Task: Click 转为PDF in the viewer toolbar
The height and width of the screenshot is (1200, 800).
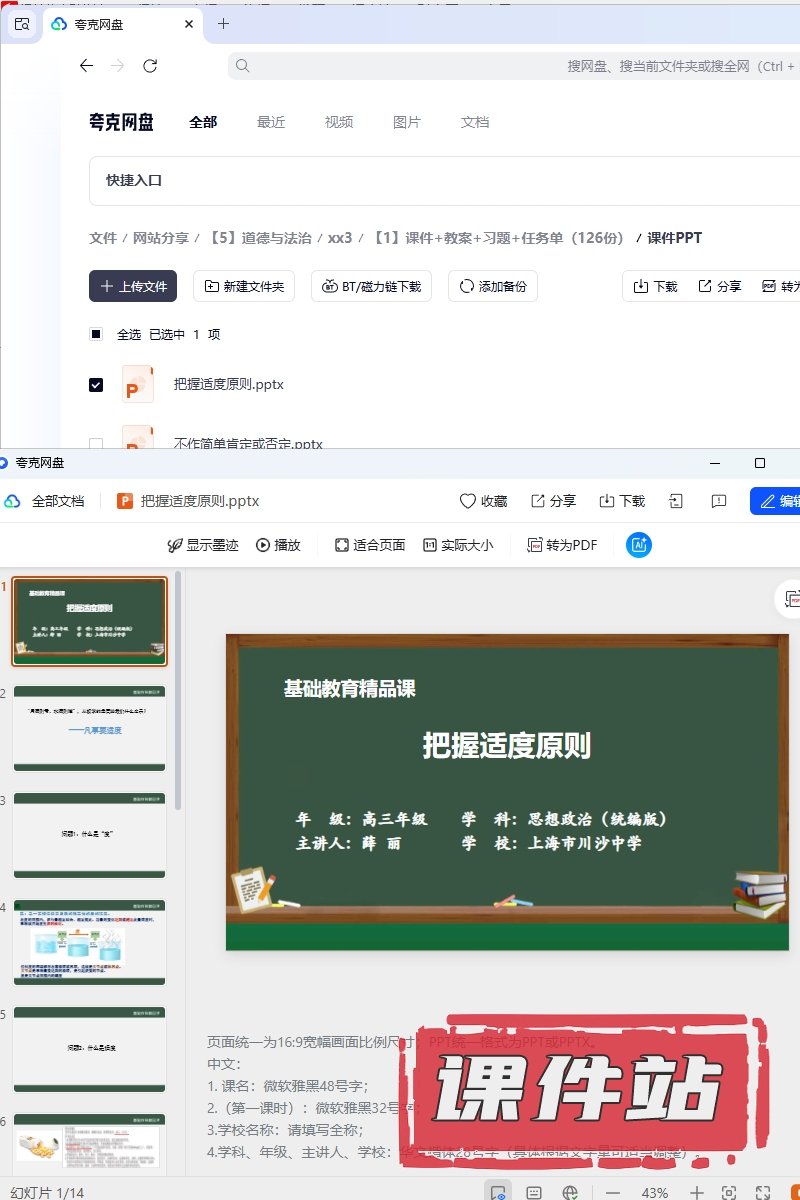Action: click(x=562, y=545)
